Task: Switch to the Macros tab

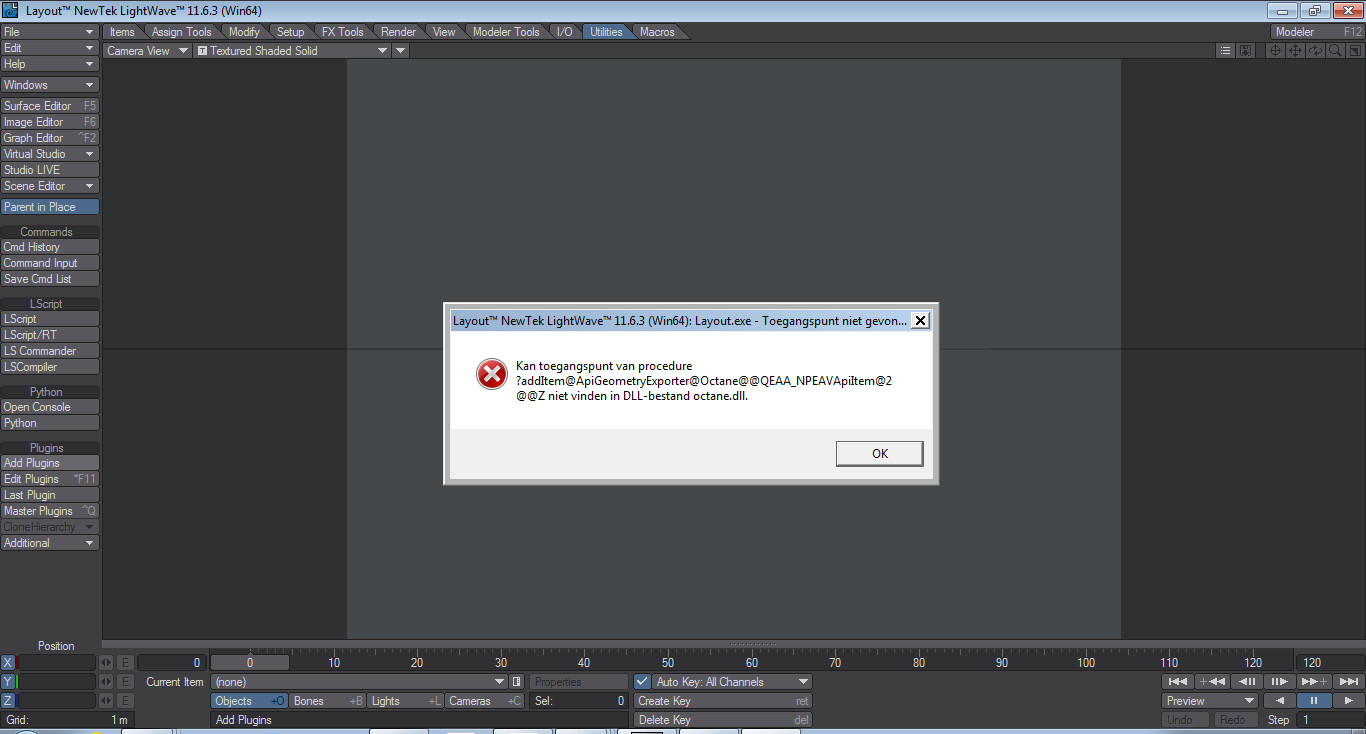Action: click(657, 32)
